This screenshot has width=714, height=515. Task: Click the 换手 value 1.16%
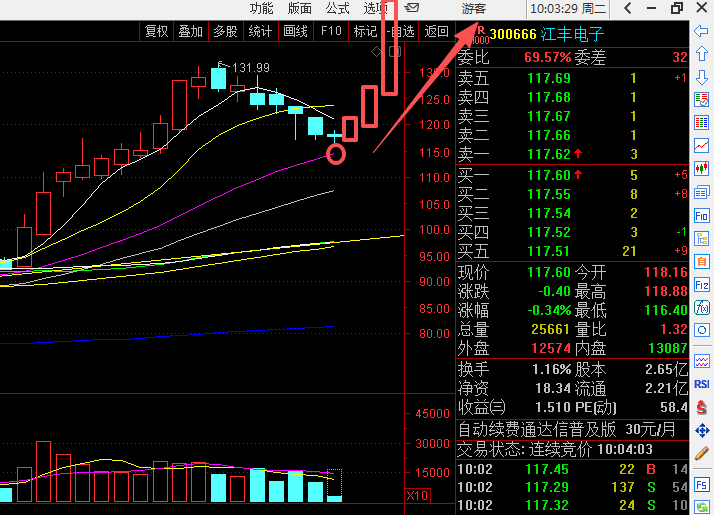(x=552, y=369)
